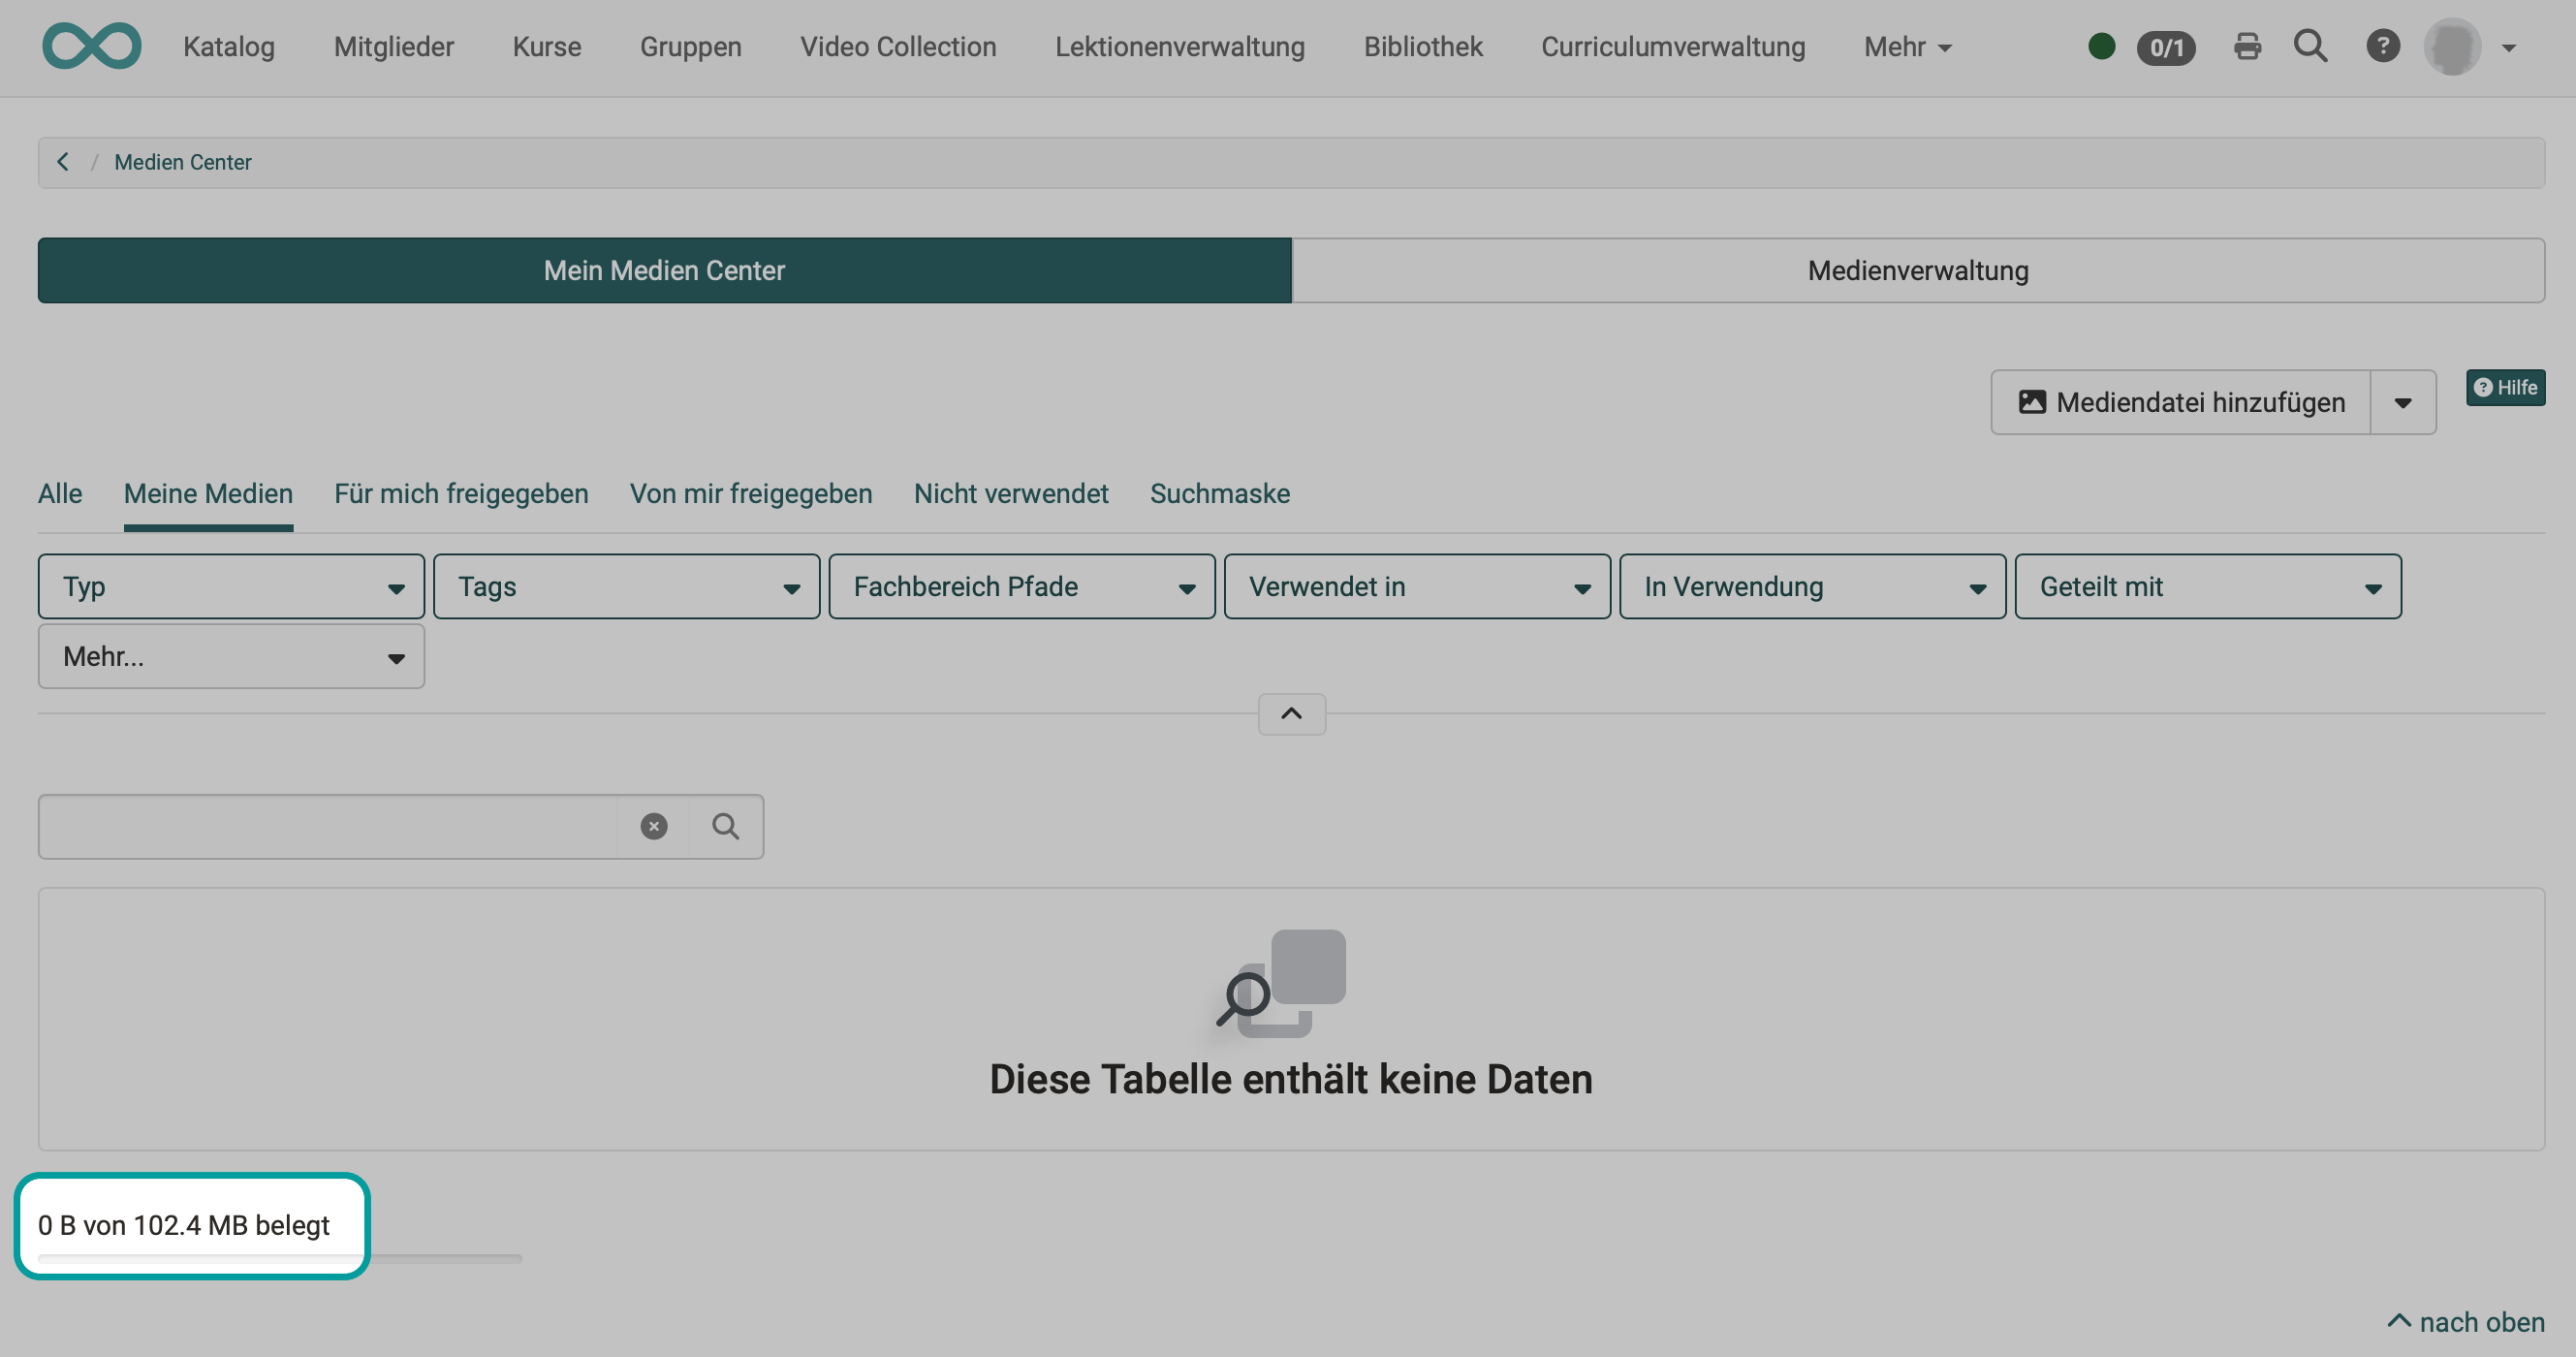Click the print icon in header

tap(2247, 46)
